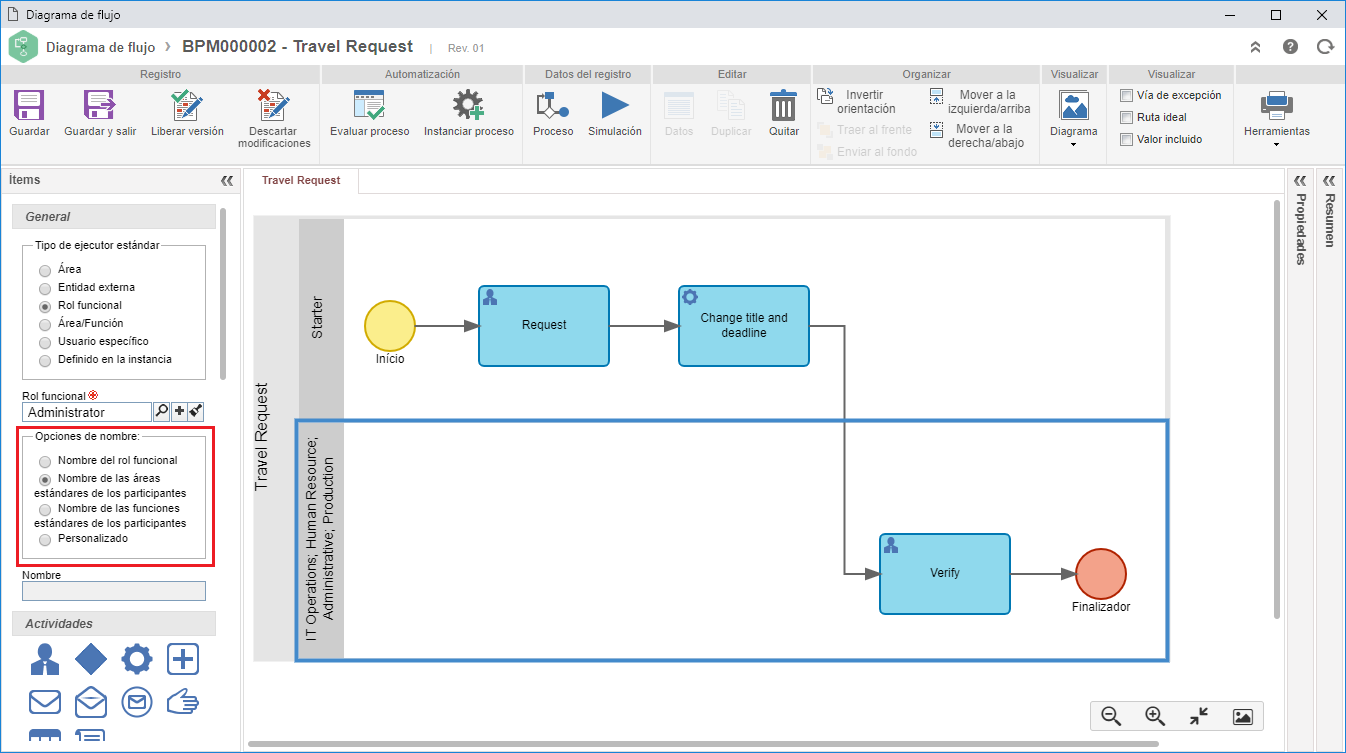
Task: Click the Quitar trash icon
Action: [783, 105]
